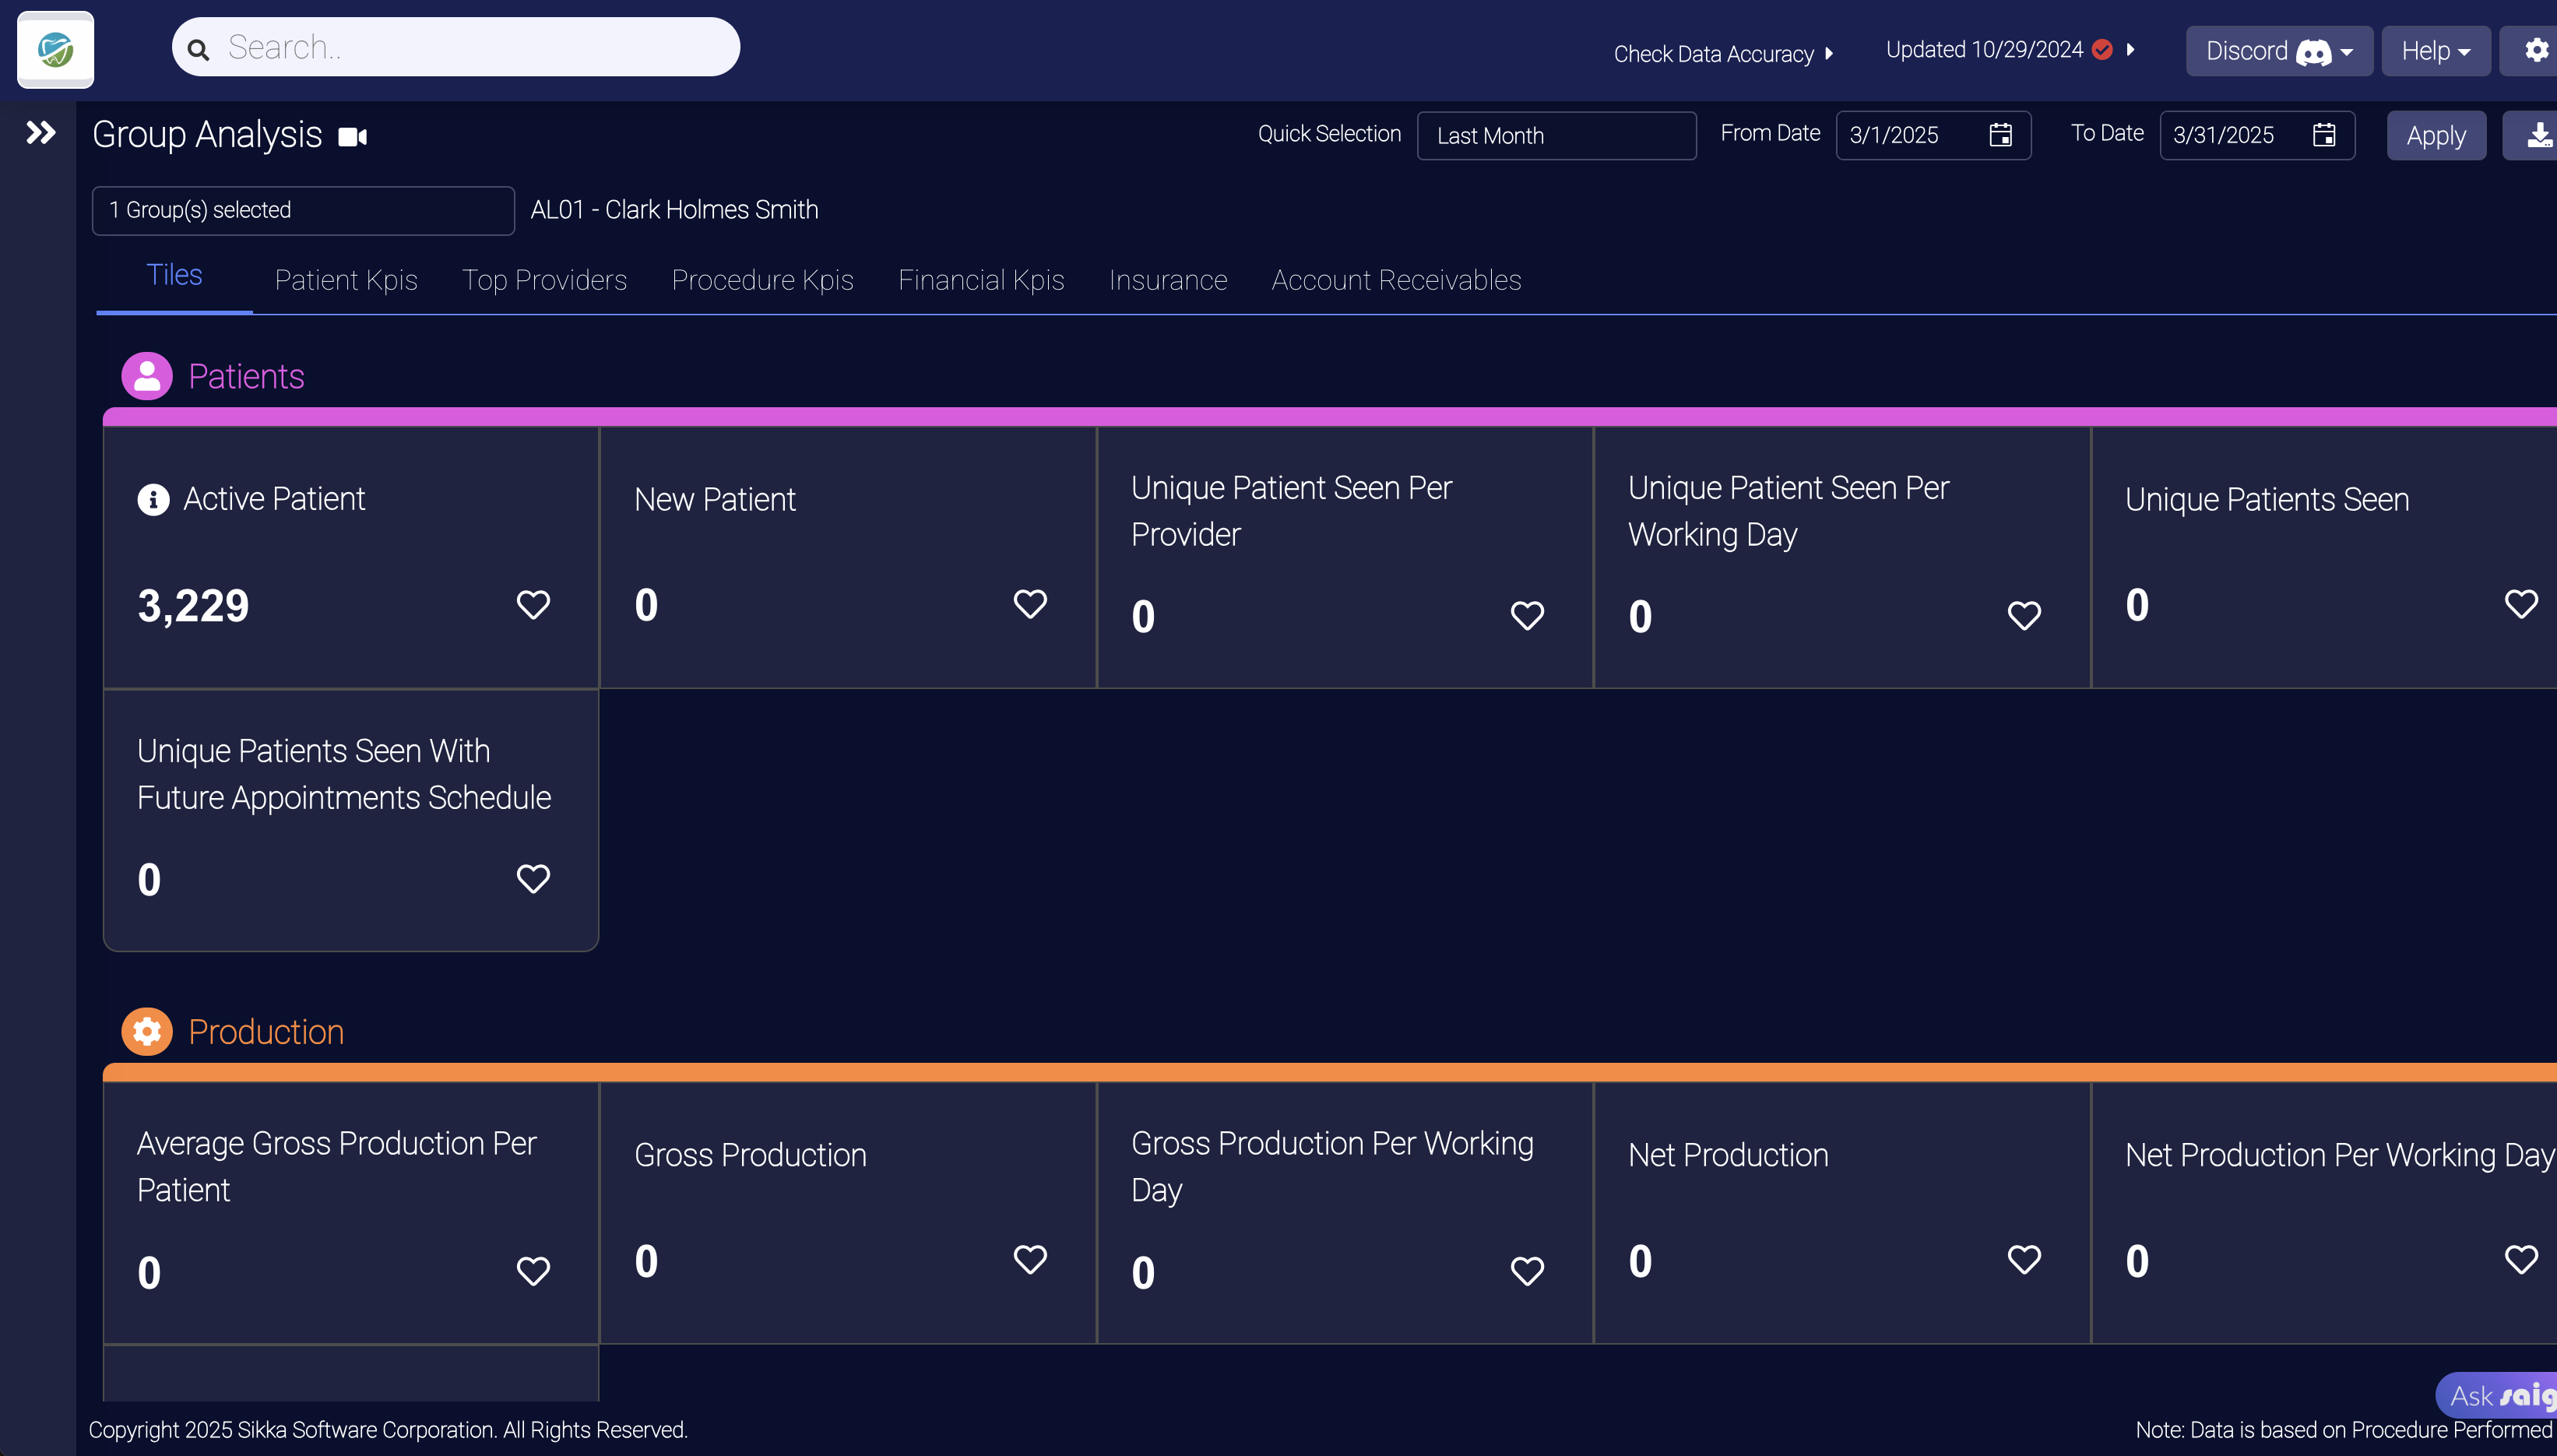The height and width of the screenshot is (1456, 2557).
Task: Open the Discord dropdown menu
Action: (2278, 51)
